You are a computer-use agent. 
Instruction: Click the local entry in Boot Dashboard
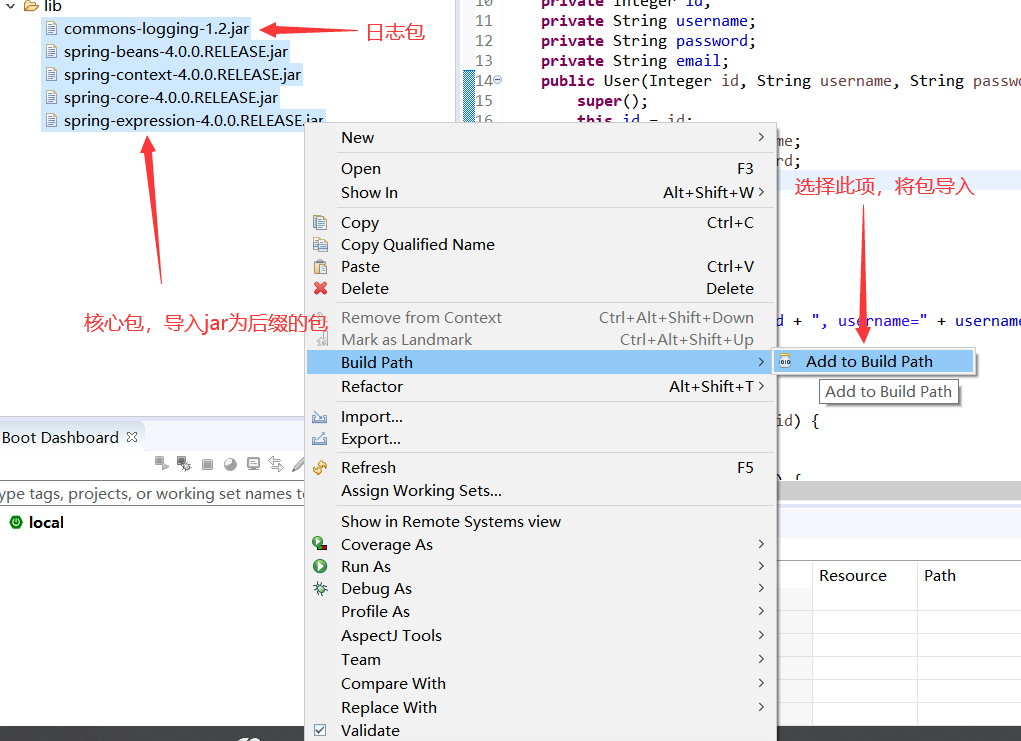[x=46, y=522]
